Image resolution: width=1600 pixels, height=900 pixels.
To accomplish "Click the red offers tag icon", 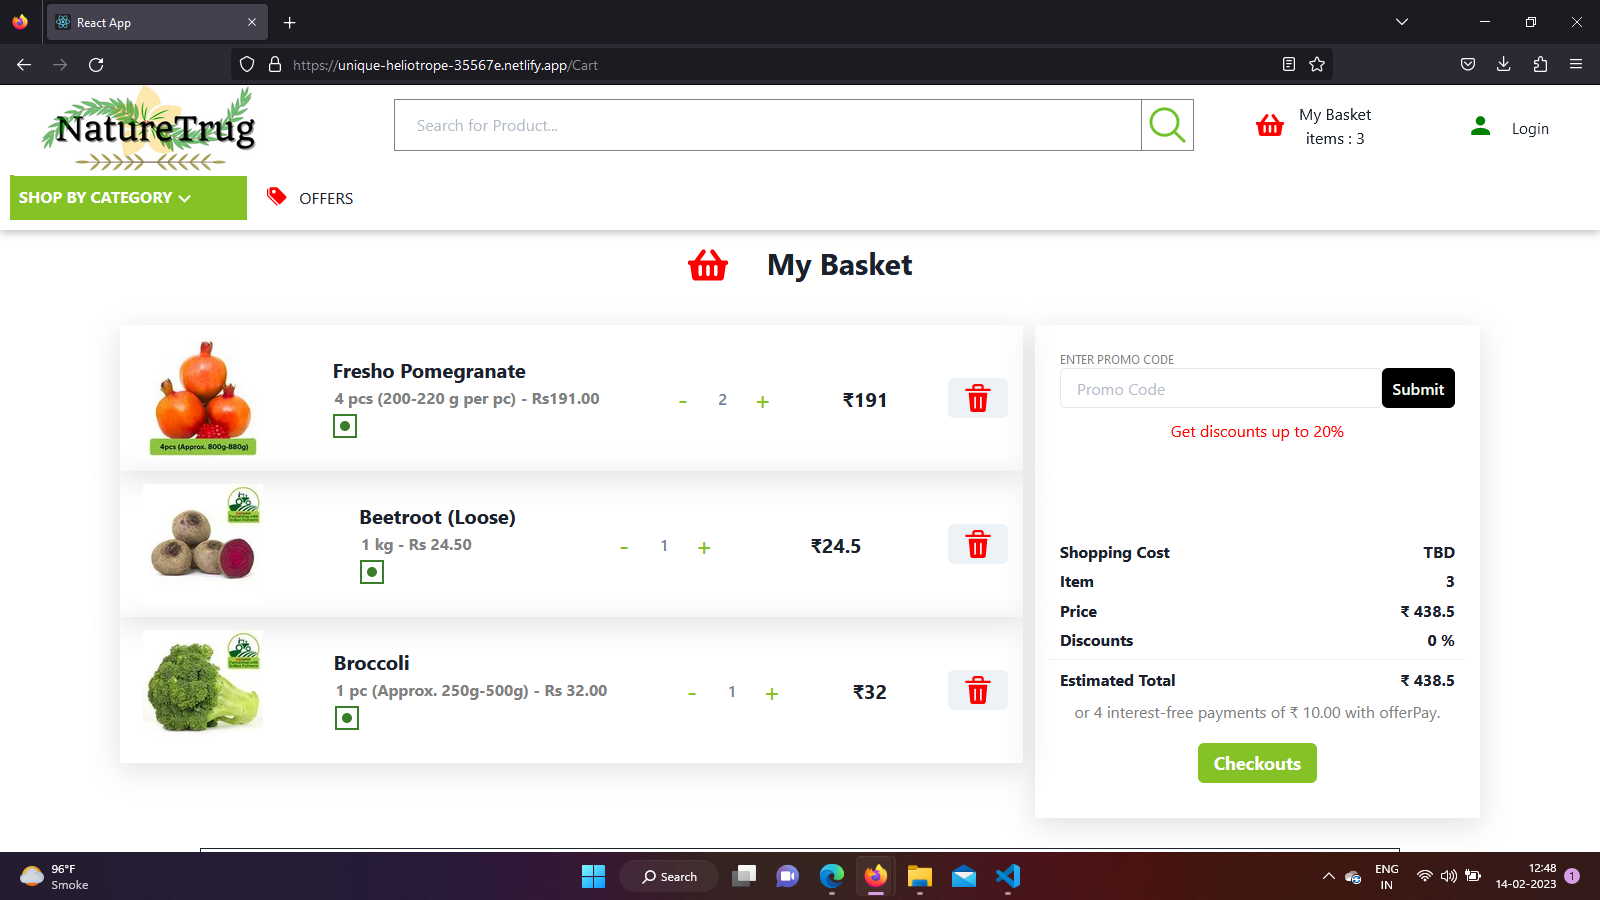I will [x=277, y=196].
